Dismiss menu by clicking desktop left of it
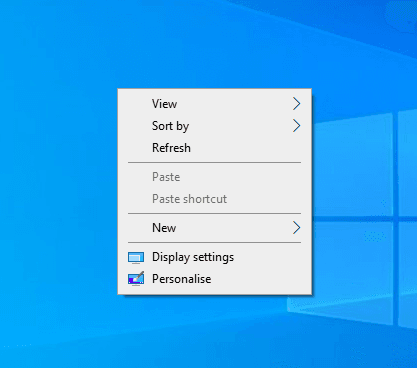 (58, 192)
